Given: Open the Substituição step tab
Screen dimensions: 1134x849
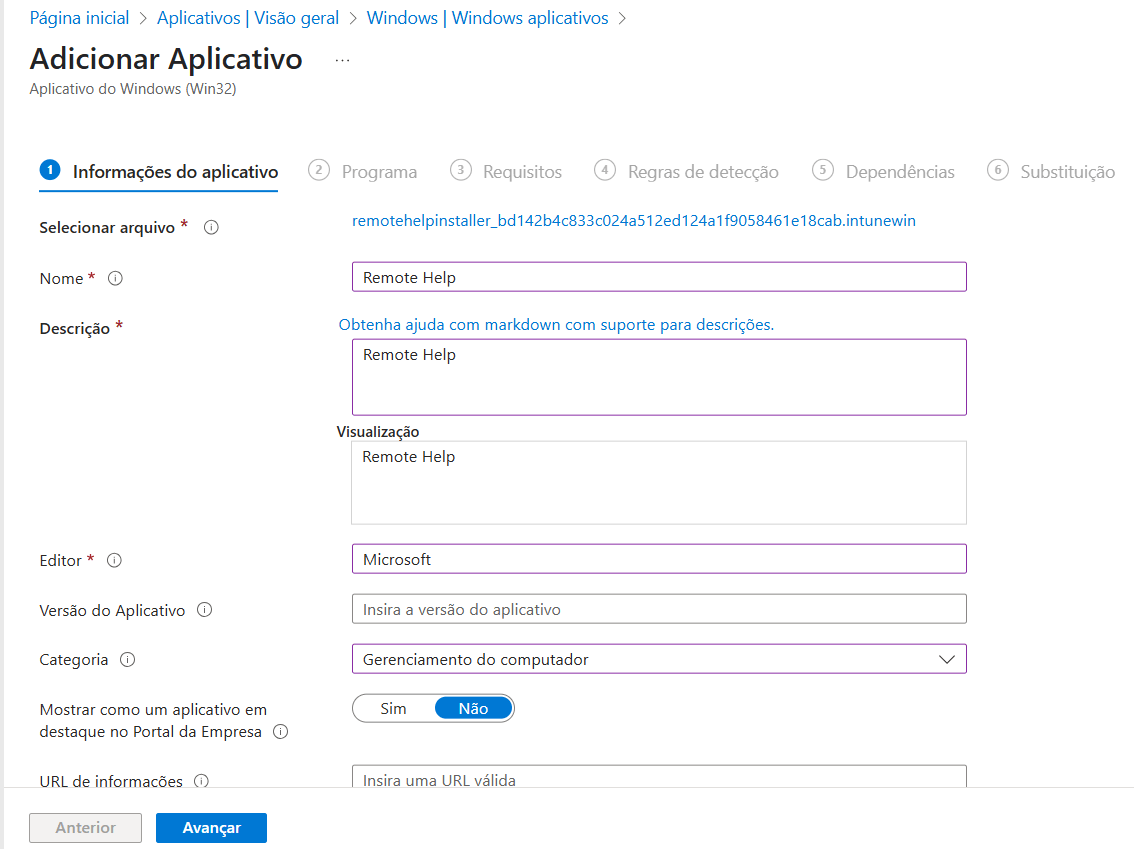Looking at the screenshot, I should [1051, 172].
